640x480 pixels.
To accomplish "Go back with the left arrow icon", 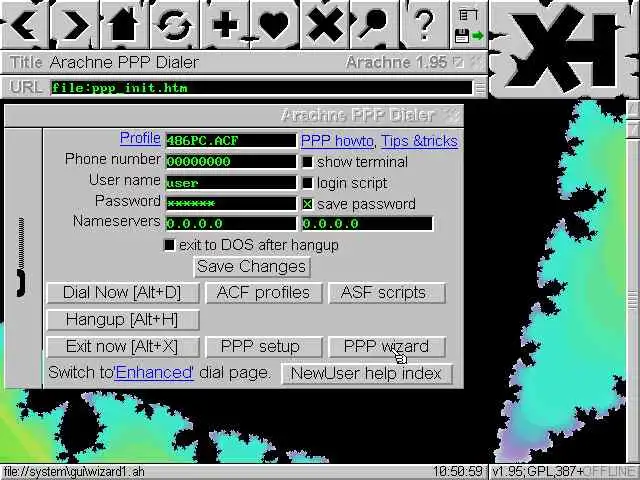I will (x=24, y=24).
